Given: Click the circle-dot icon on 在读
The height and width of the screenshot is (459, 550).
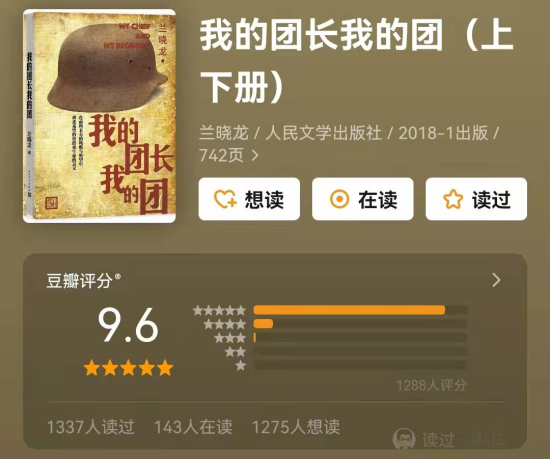Looking at the screenshot, I should 339,199.
